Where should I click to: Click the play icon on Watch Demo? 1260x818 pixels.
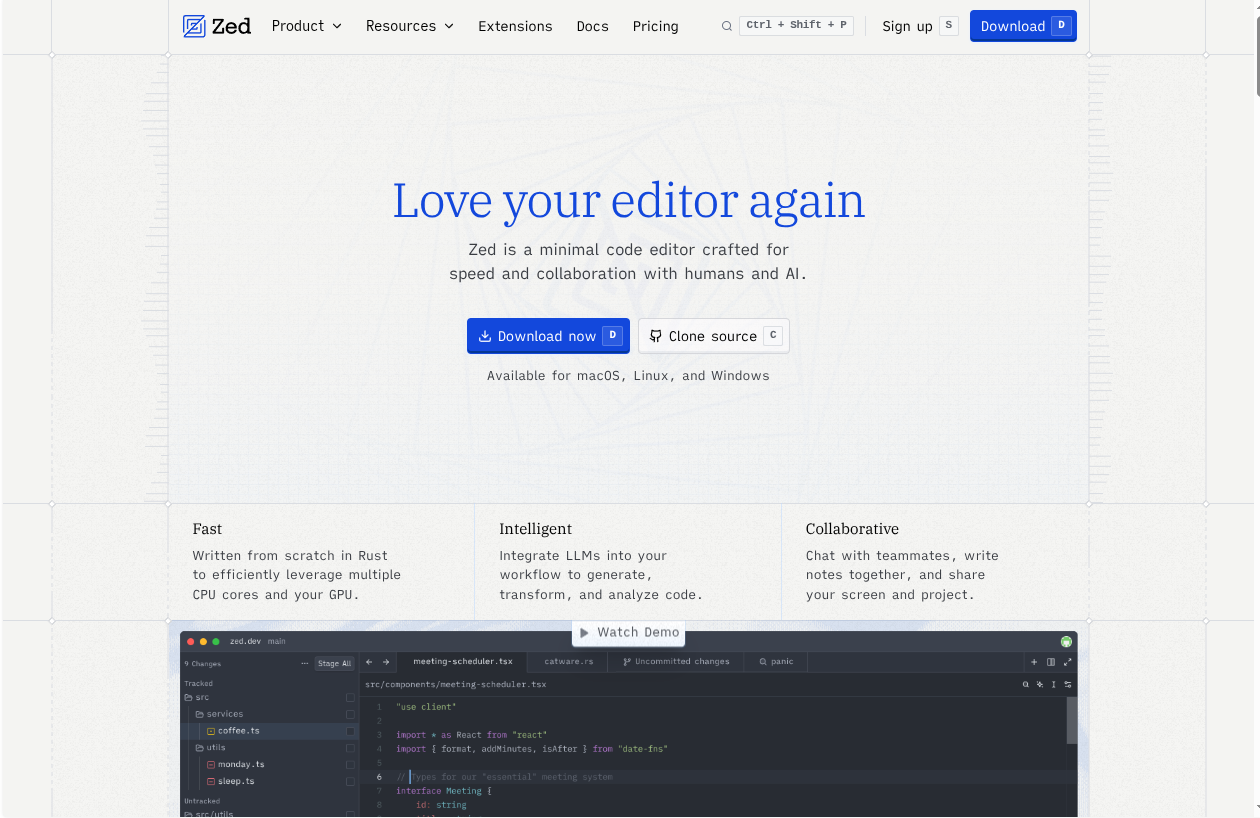pyautogui.click(x=585, y=632)
